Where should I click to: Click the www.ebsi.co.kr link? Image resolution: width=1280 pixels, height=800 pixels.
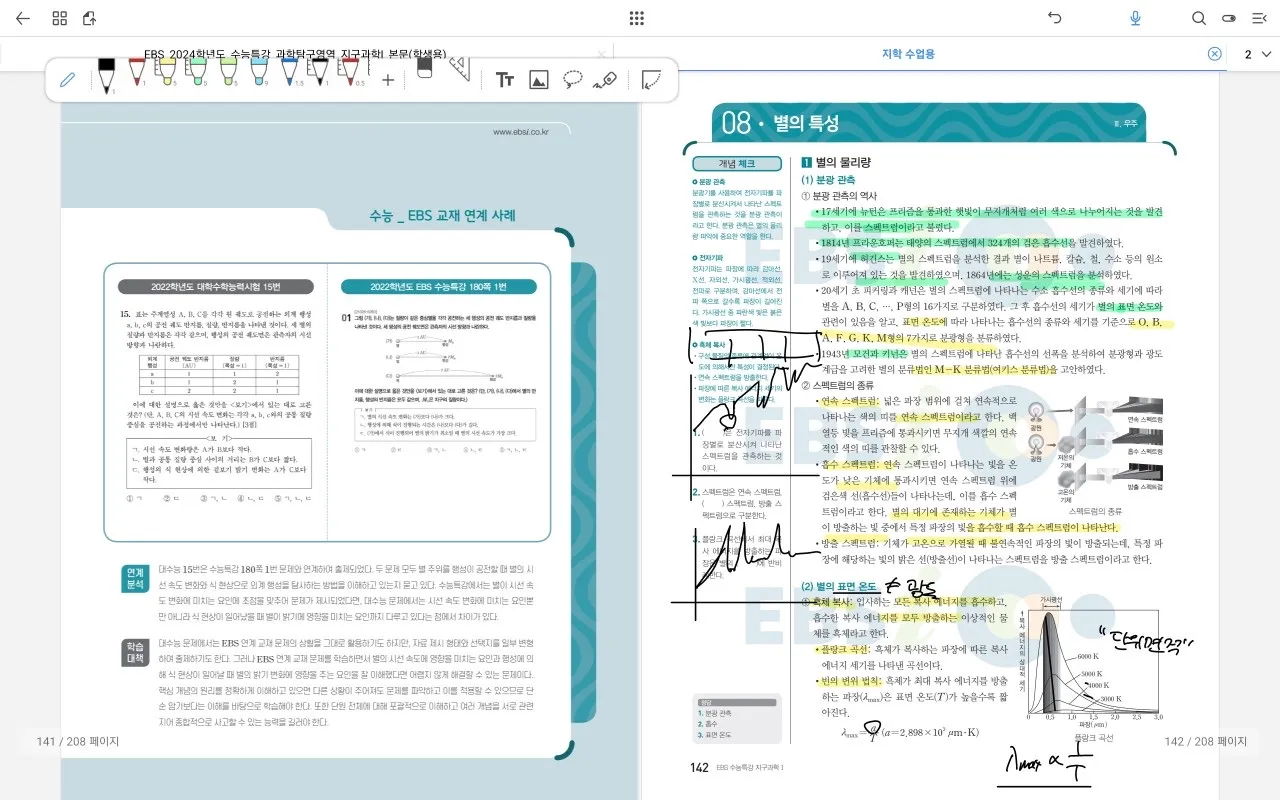pyautogui.click(x=520, y=132)
